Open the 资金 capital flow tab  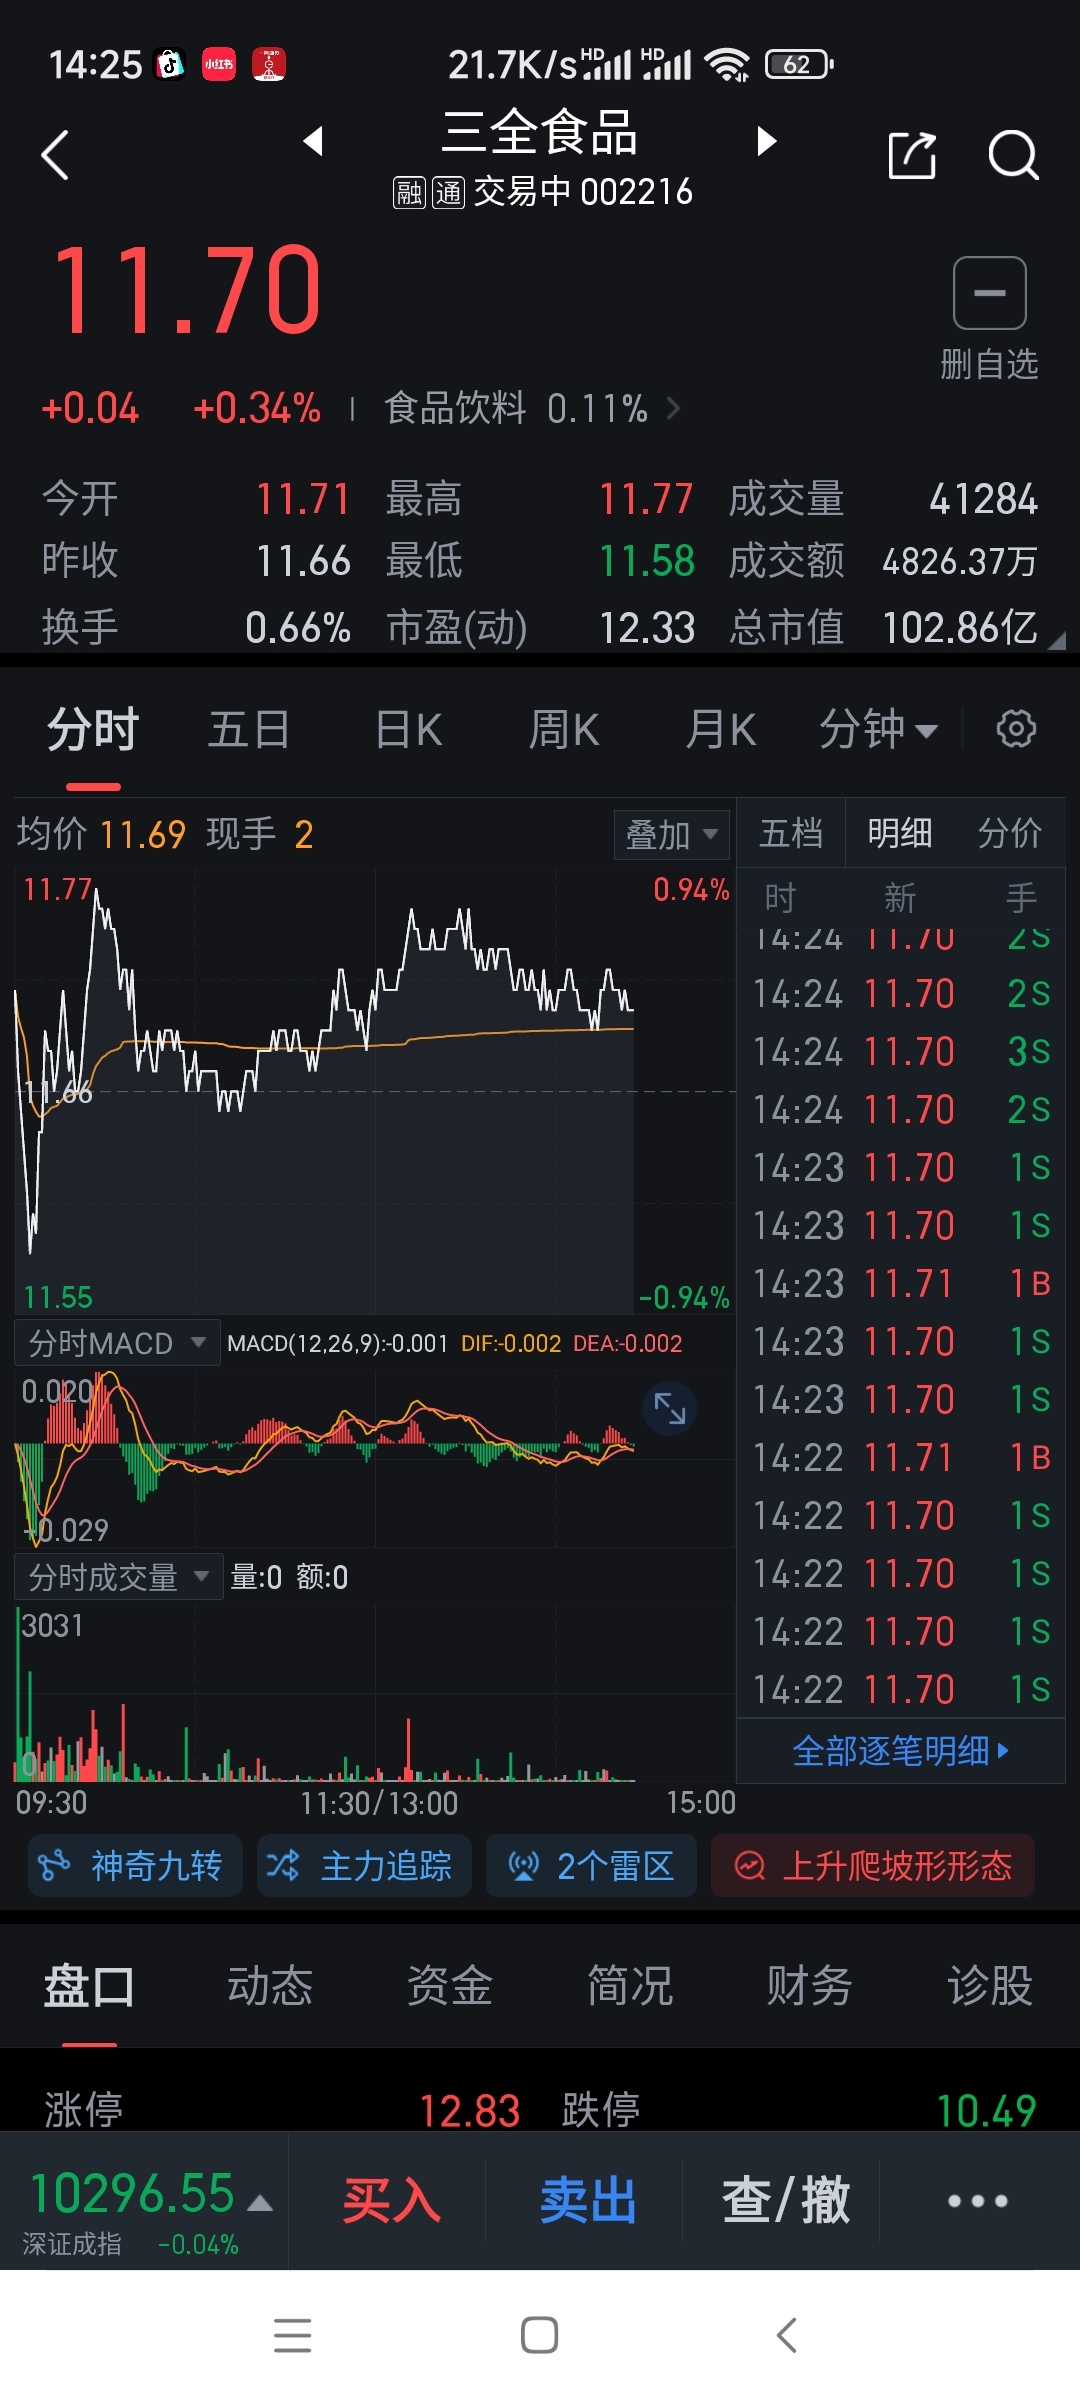click(450, 1985)
